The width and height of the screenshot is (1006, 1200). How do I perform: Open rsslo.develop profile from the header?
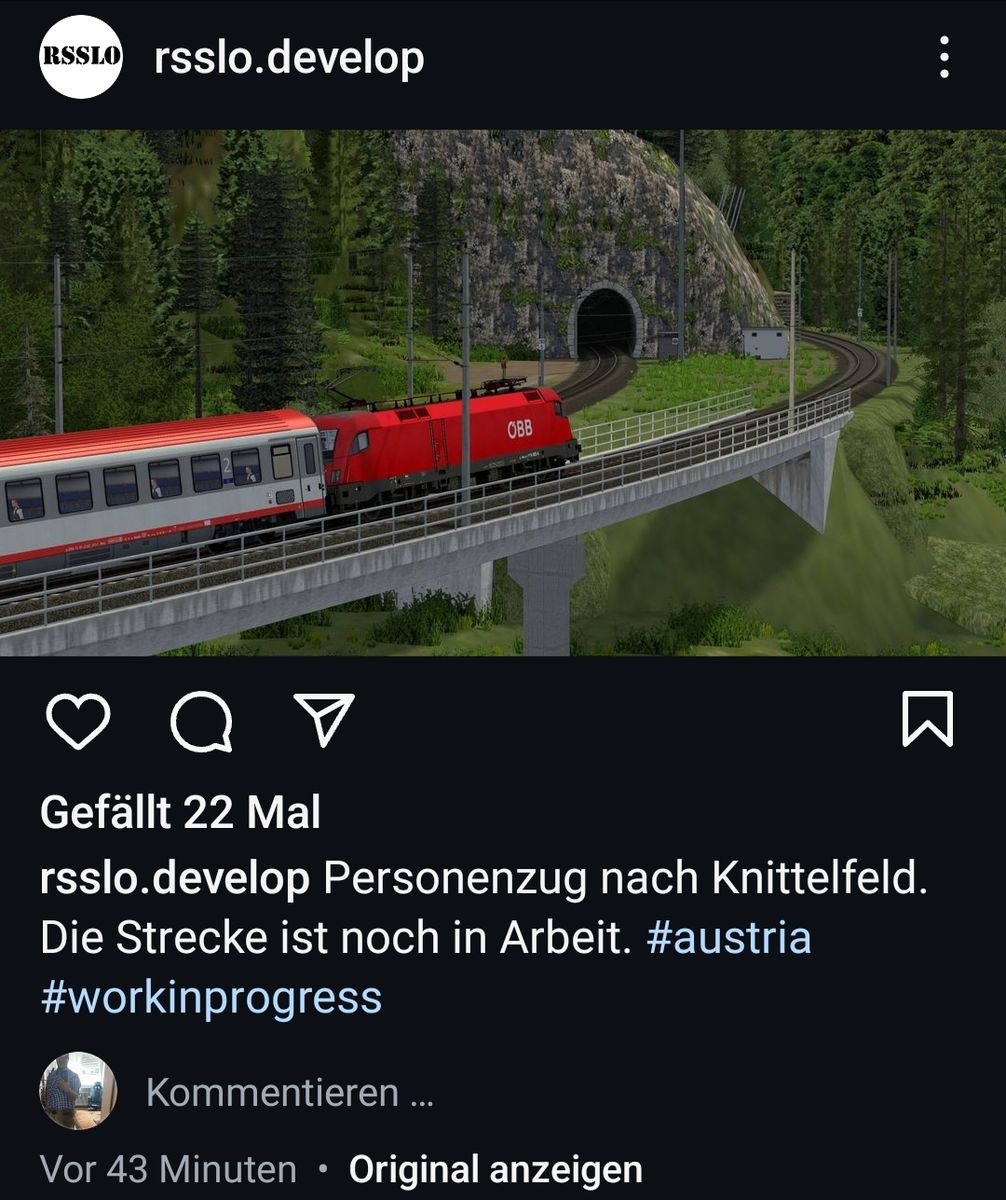click(289, 59)
